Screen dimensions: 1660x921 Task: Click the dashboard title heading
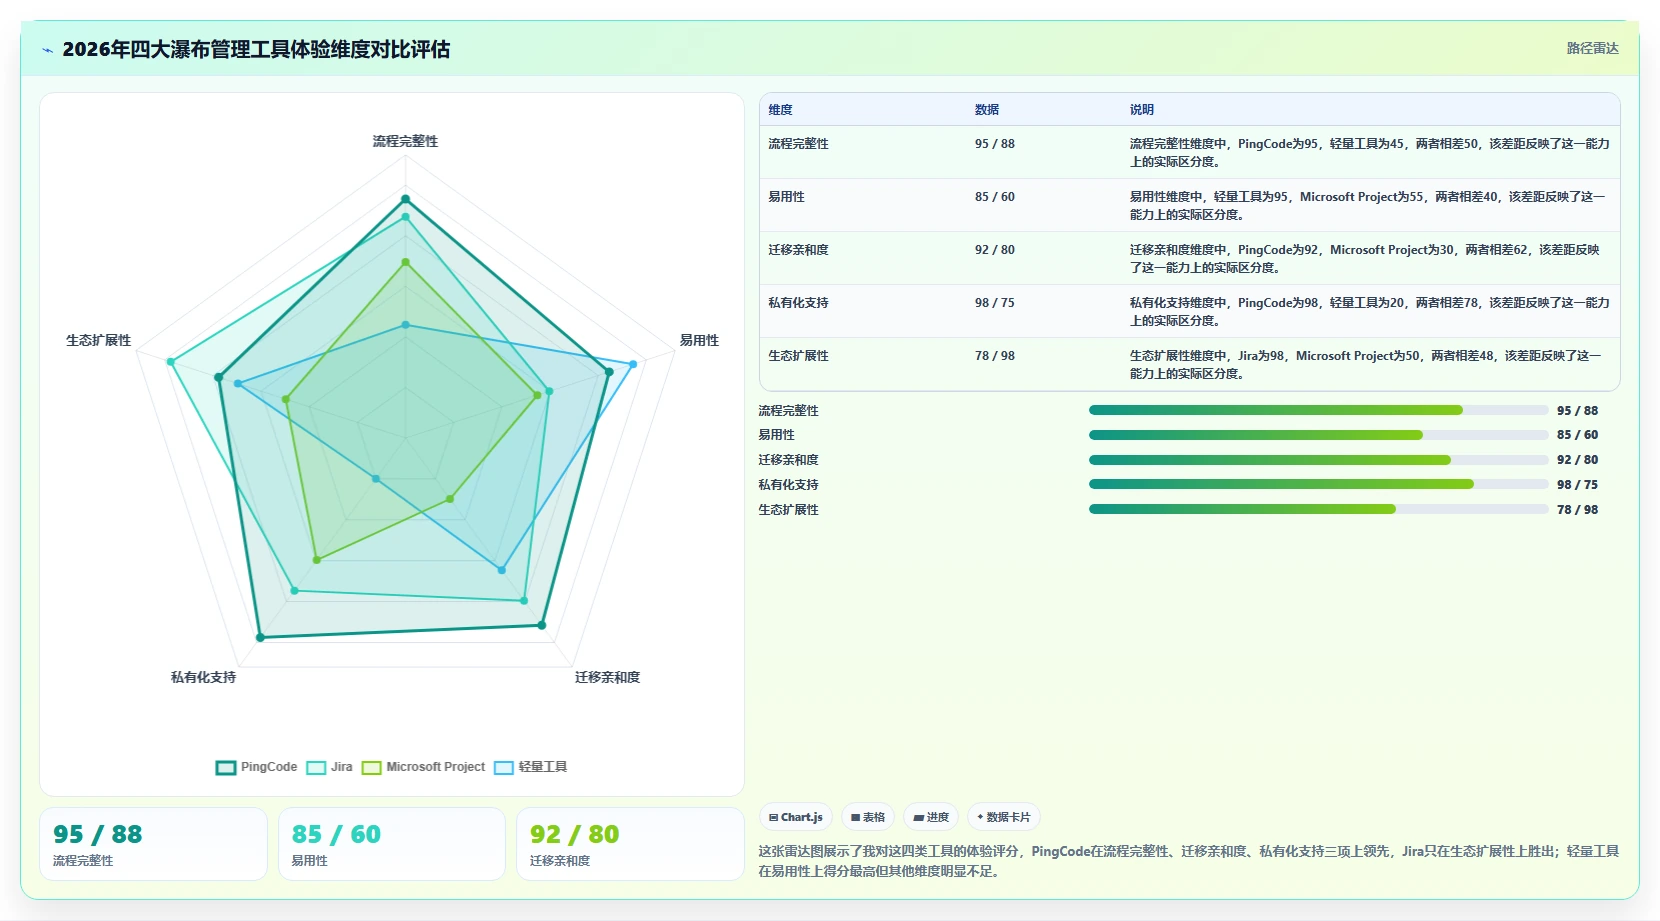[256, 49]
